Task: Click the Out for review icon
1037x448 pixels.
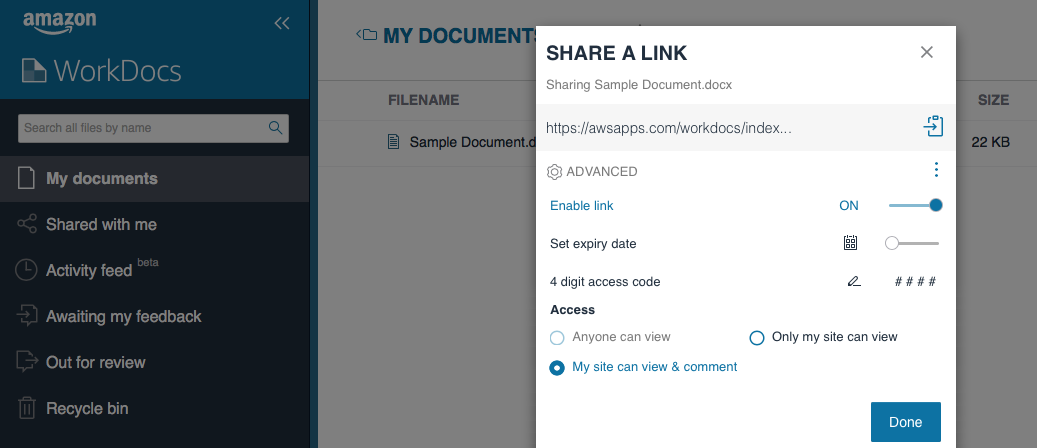Action: point(26,362)
